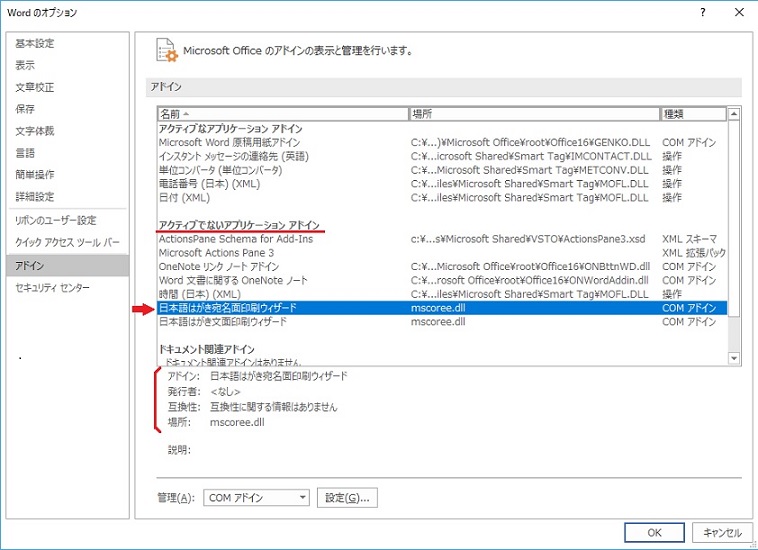Select 時間 (日本) (XML) row

(x=442, y=294)
